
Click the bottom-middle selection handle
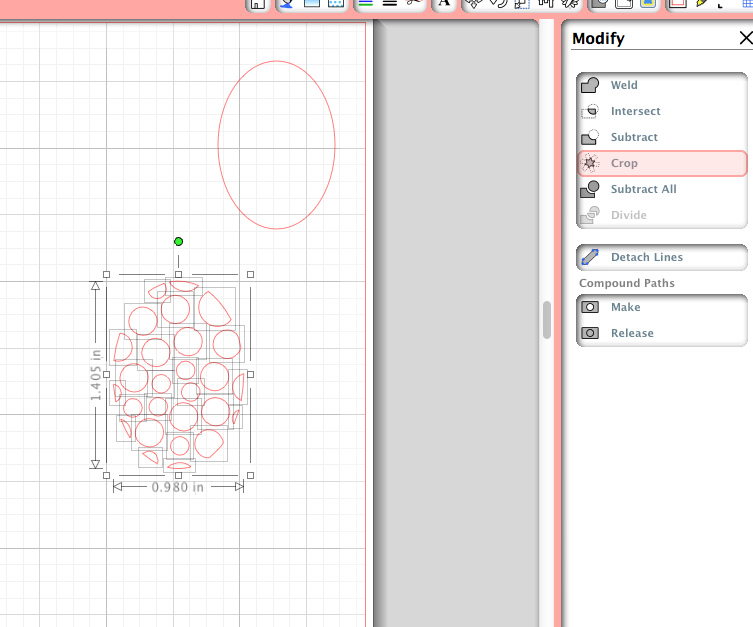[179, 475]
